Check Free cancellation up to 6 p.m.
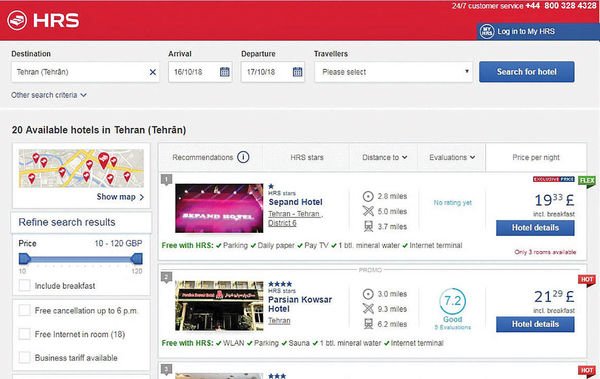Screen dimensions: 600x379 coord(24,310)
